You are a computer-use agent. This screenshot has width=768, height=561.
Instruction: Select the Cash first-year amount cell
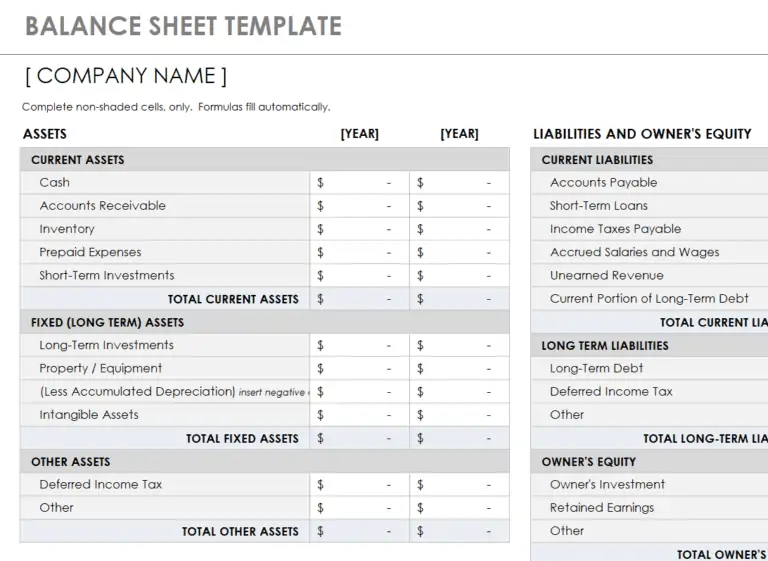point(360,183)
